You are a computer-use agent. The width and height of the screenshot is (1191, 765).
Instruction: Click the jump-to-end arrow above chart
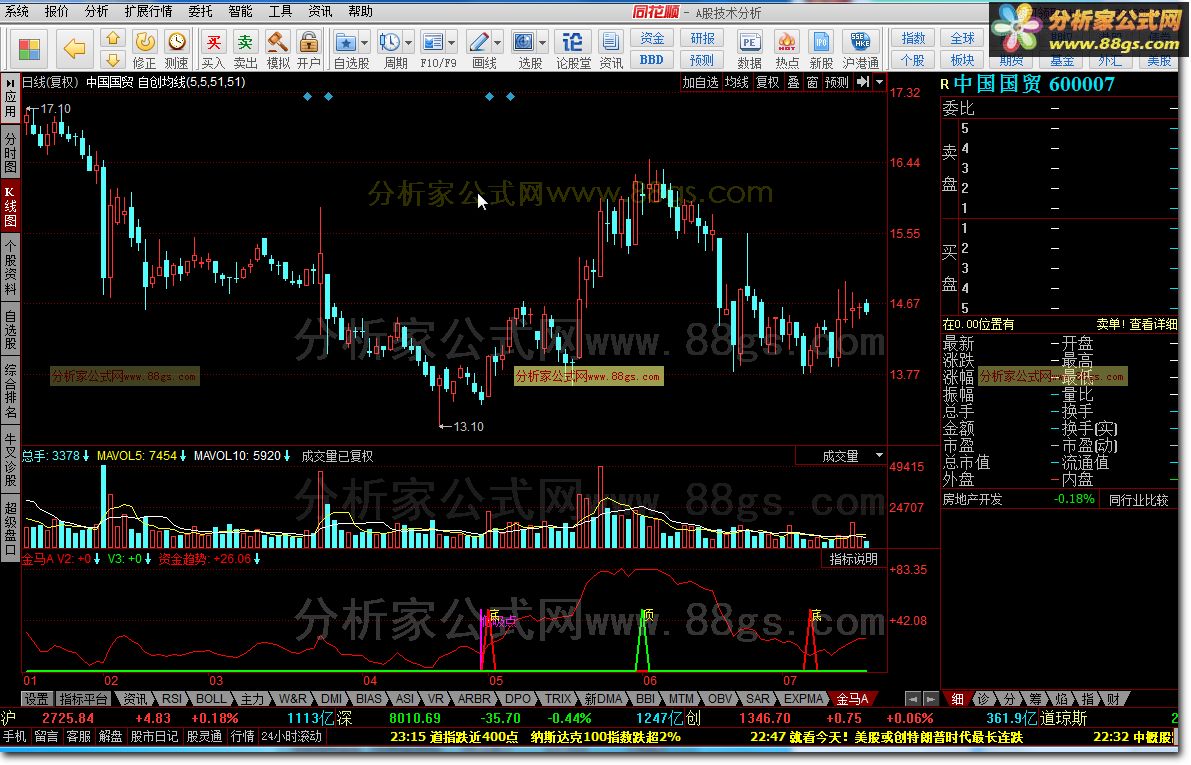tap(863, 82)
